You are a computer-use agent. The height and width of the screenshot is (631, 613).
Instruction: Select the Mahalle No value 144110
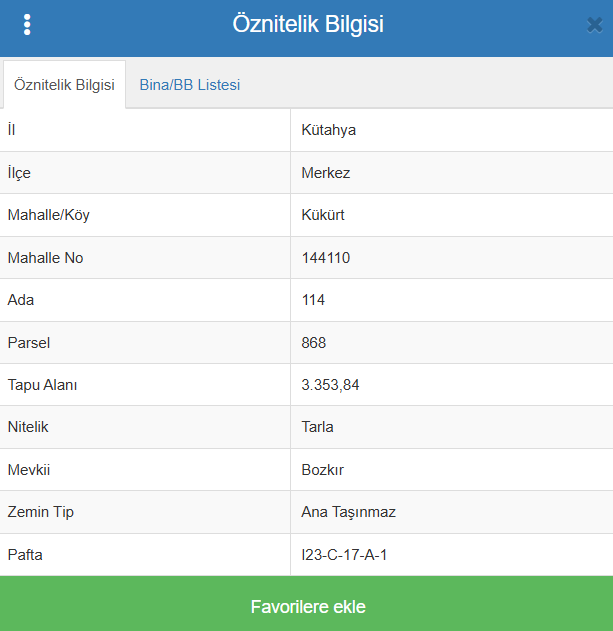pos(326,258)
